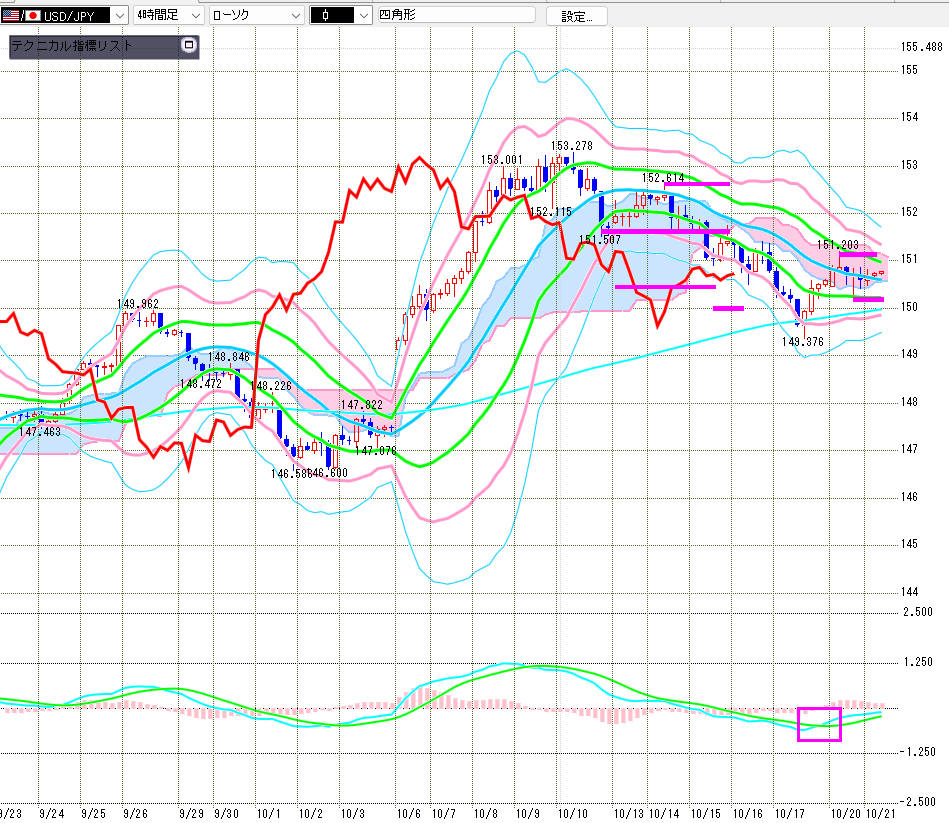This screenshot has width=949, height=823.
Task: Click the 155.488 top price axis label
Action: [921, 47]
